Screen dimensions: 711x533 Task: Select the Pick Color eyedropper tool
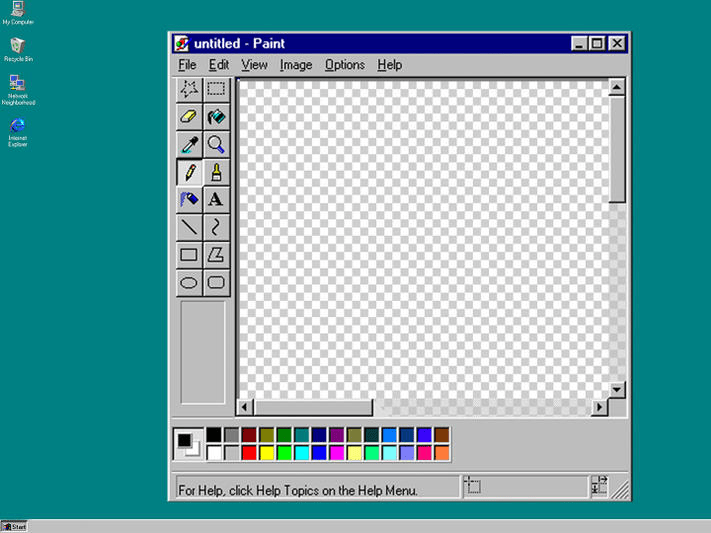tap(189, 145)
